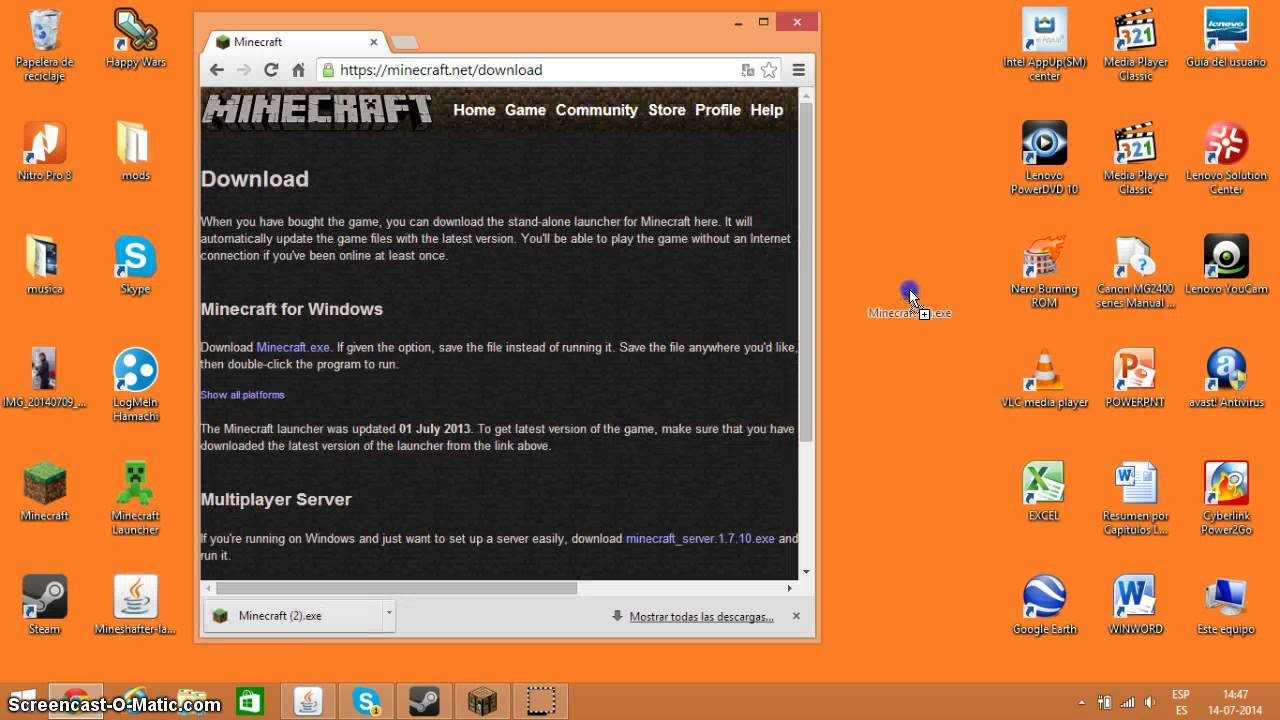Select musica folder desktop icon
The height and width of the screenshot is (720, 1280).
point(45,265)
